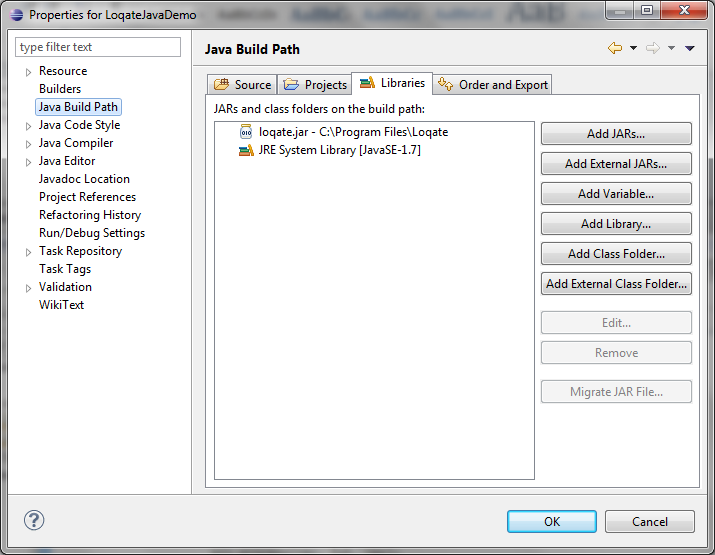Select Project References tree item
Viewport: 715px width, 555px height.
(88, 197)
